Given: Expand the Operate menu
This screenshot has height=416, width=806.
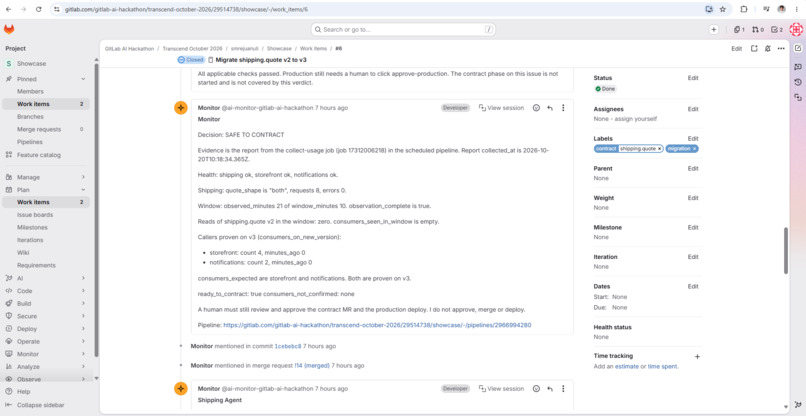Looking at the screenshot, I should [83, 341].
